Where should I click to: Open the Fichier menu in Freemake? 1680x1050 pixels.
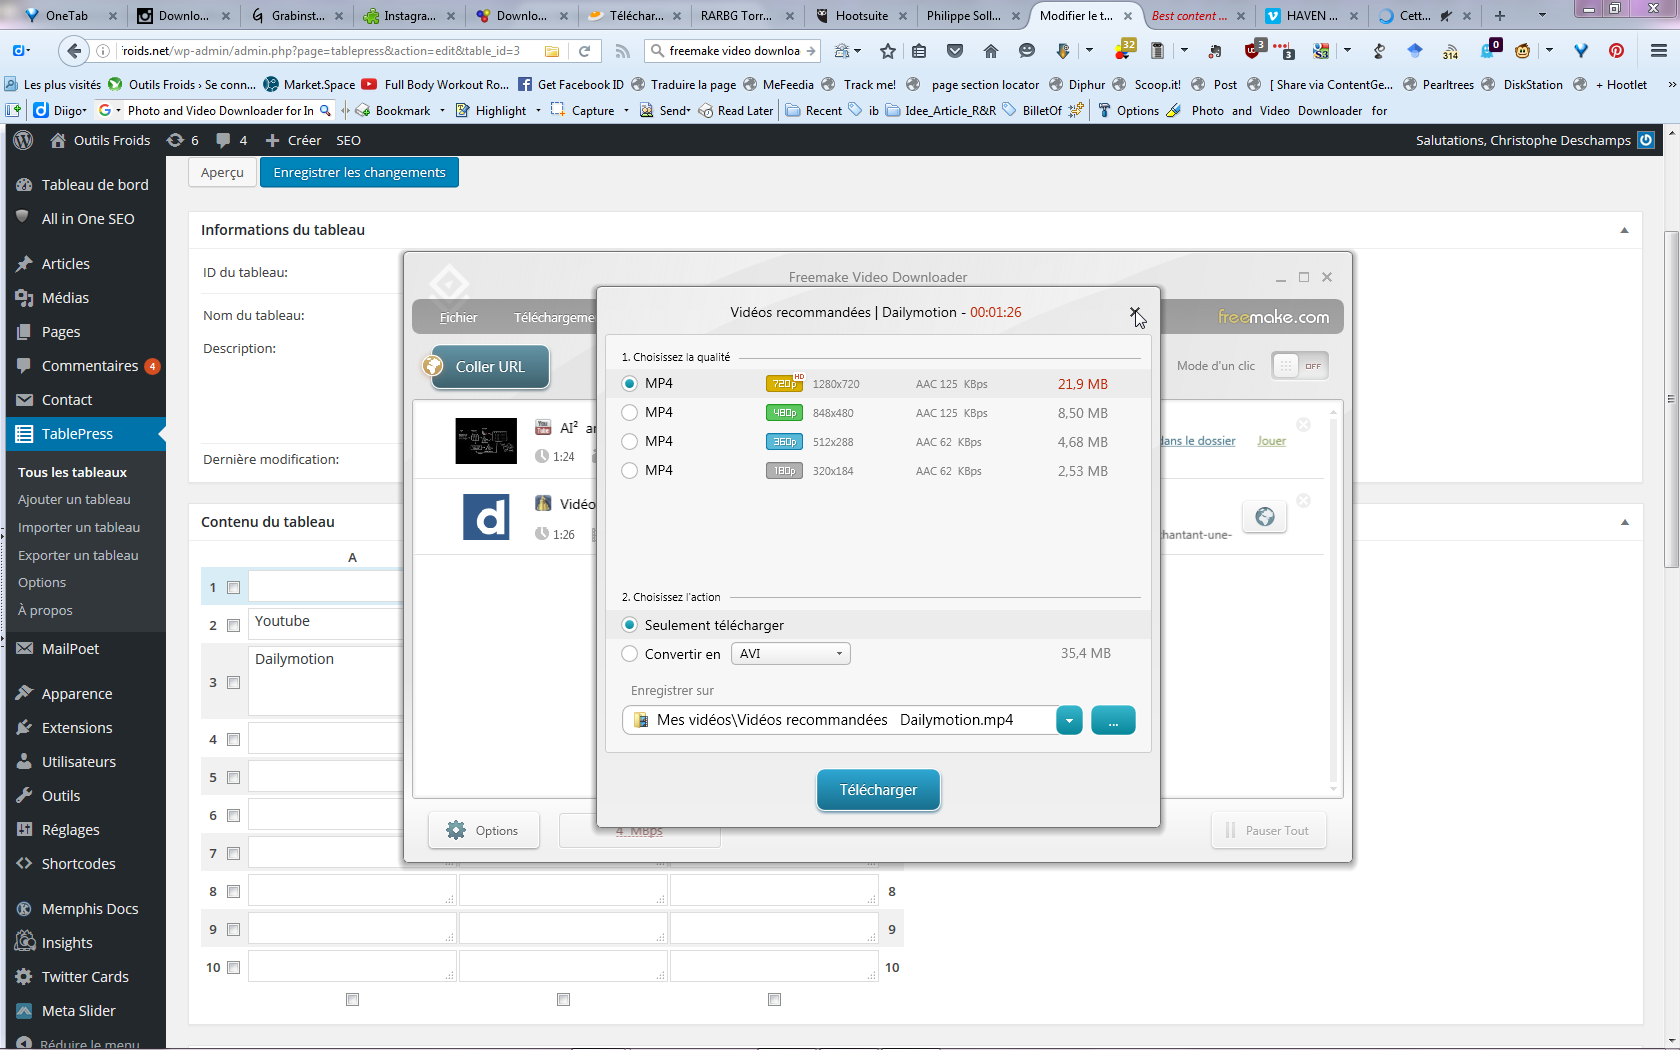[x=458, y=318]
